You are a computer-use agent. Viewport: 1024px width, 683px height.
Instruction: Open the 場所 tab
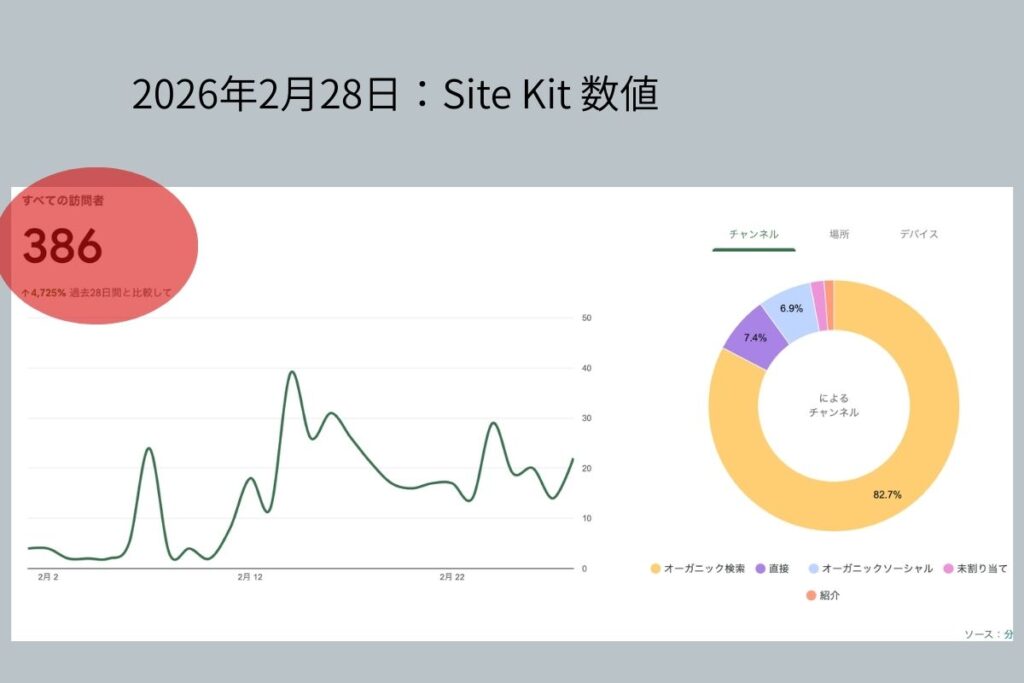(x=839, y=234)
